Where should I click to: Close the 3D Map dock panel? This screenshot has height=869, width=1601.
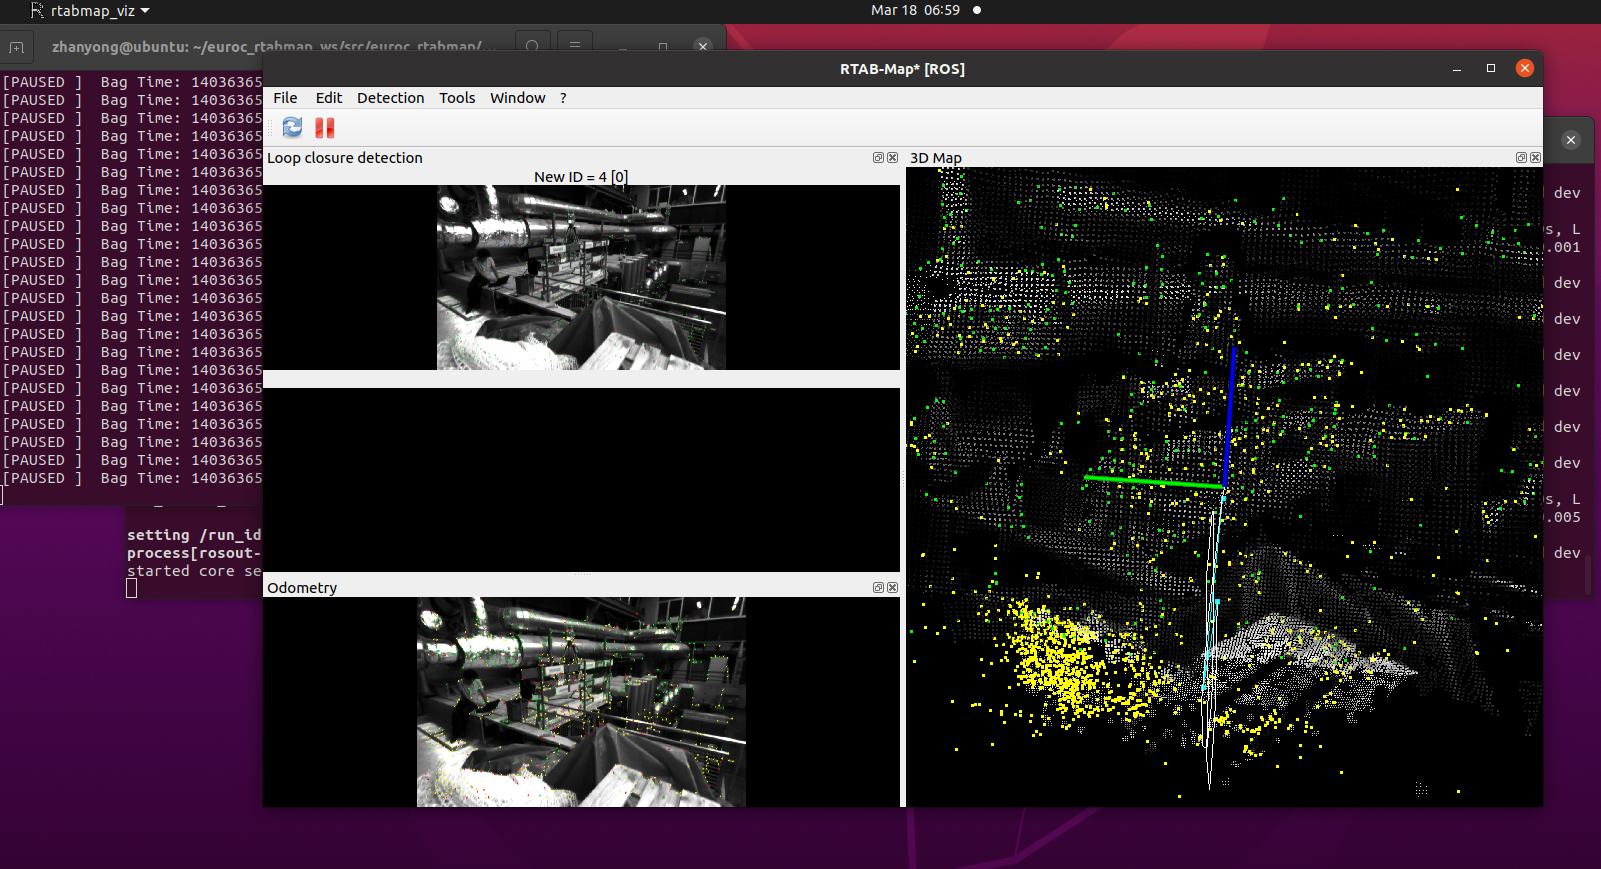[1536, 158]
